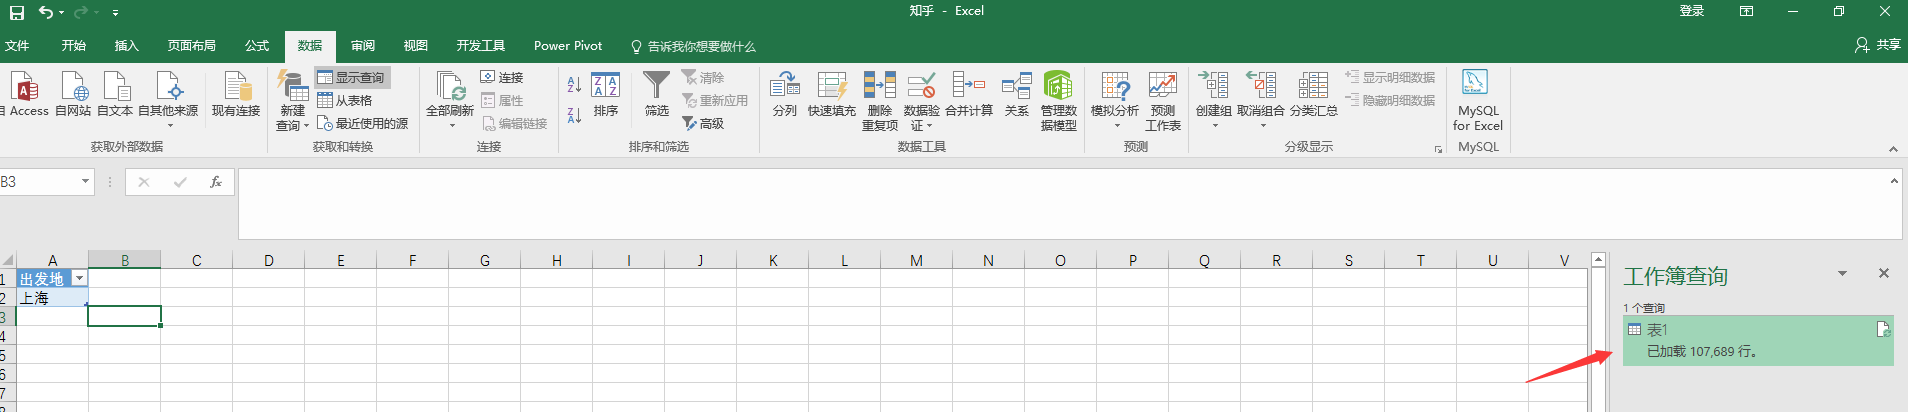
Task: Sort descending Z to A icon
Action: click(574, 115)
